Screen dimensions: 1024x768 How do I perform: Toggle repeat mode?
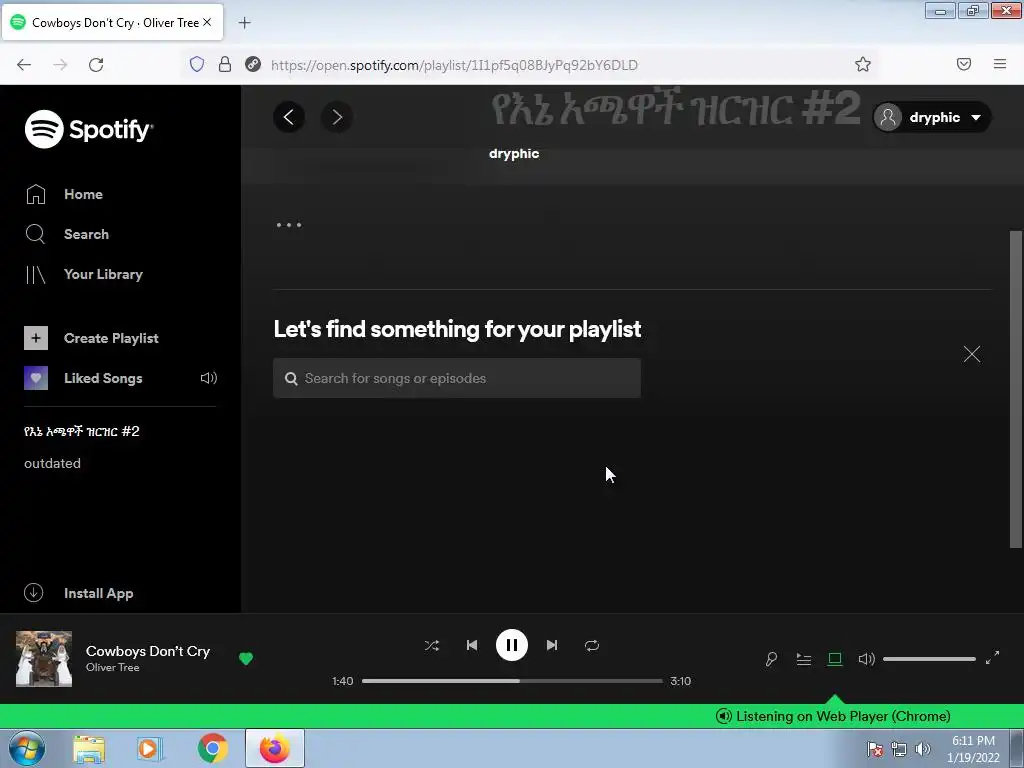click(x=592, y=645)
